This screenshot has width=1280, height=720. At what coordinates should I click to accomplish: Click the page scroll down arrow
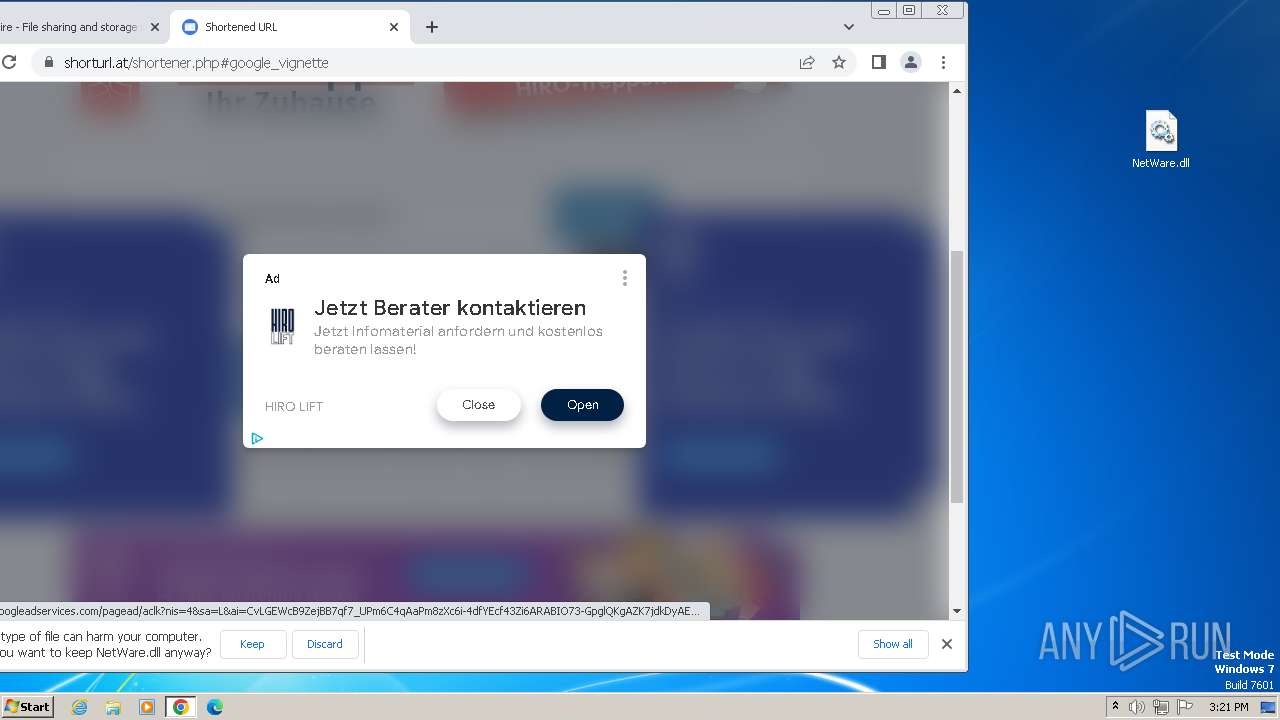click(957, 611)
